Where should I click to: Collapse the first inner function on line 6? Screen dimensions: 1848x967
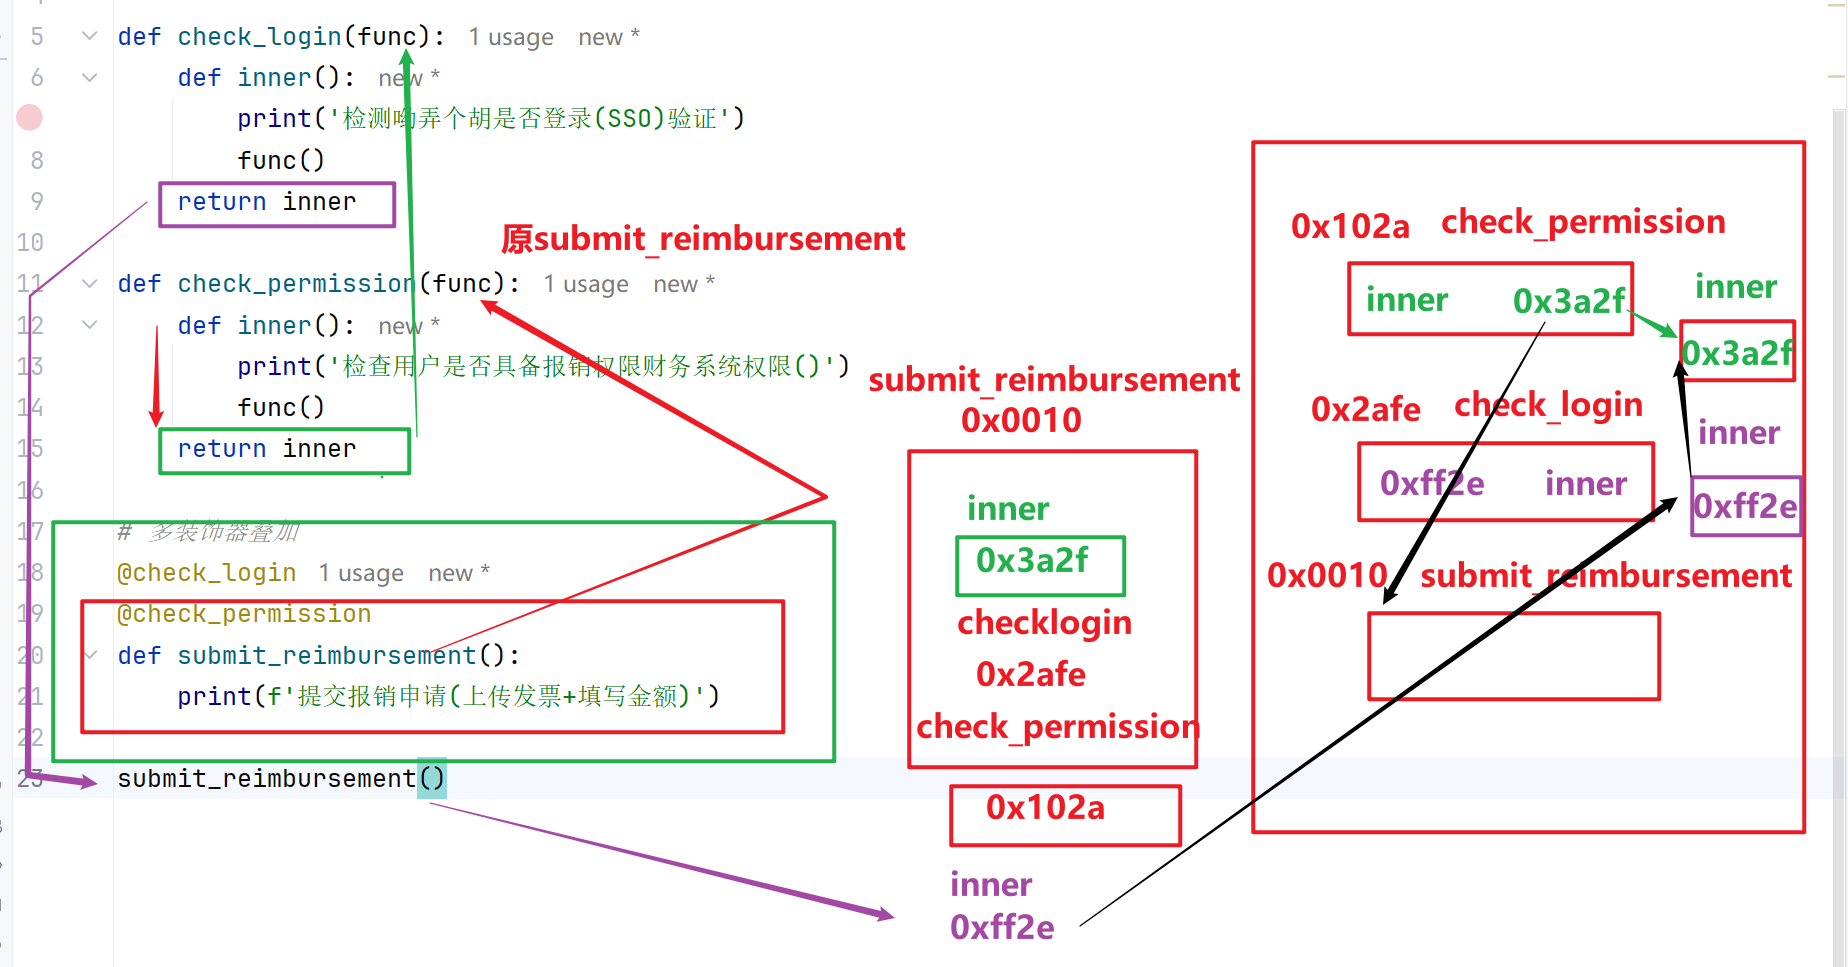pos(90,77)
